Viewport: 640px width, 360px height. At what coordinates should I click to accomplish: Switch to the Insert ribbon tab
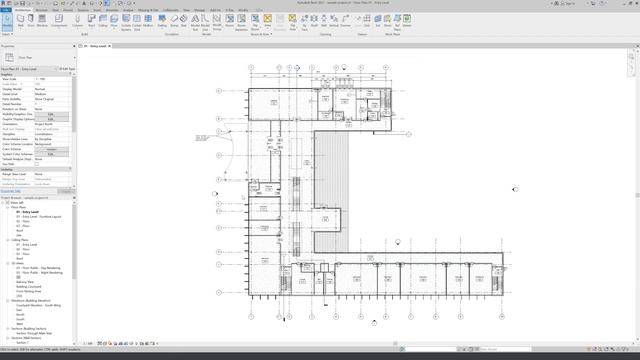97,10
